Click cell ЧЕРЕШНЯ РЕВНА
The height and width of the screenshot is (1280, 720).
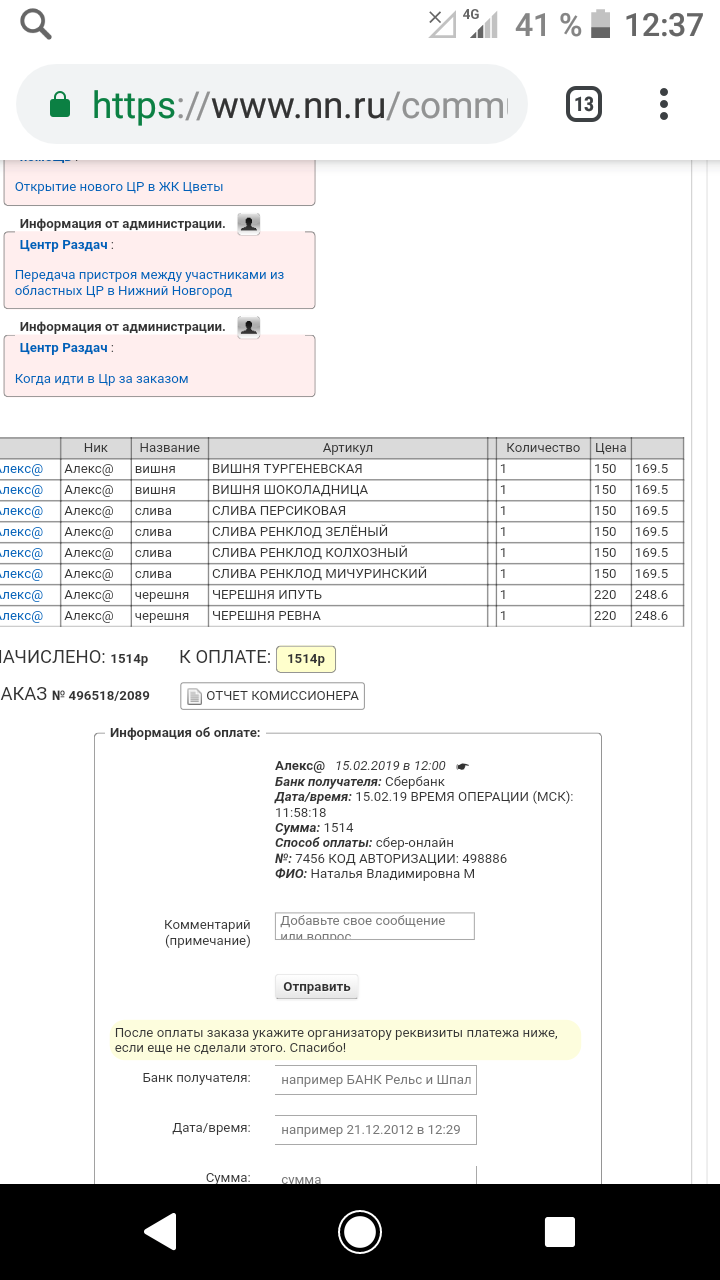click(x=348, y=616)
